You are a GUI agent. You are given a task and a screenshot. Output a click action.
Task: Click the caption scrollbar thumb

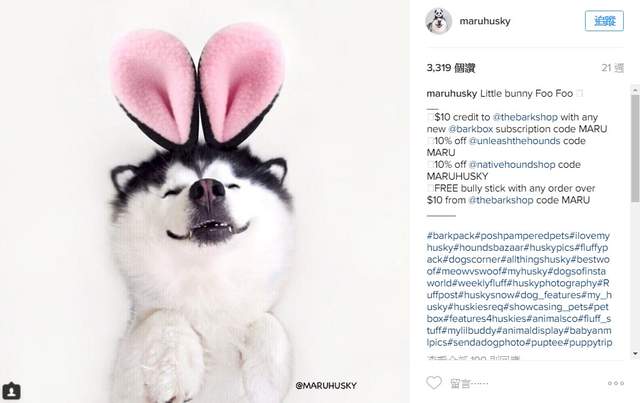click(635, 148)
